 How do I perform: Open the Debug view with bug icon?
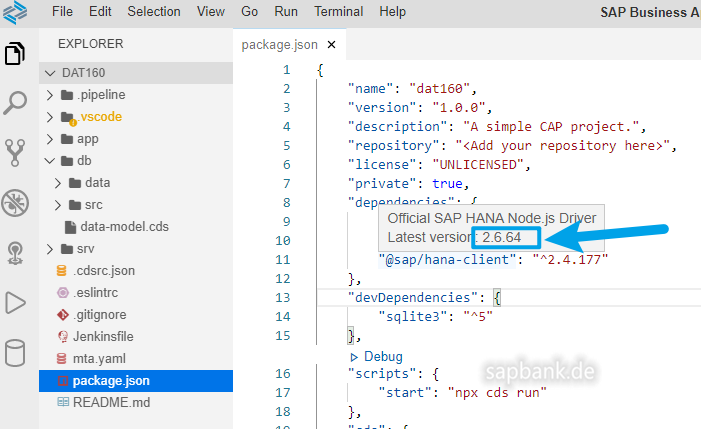pyautogui.click(x=15, y=203)
